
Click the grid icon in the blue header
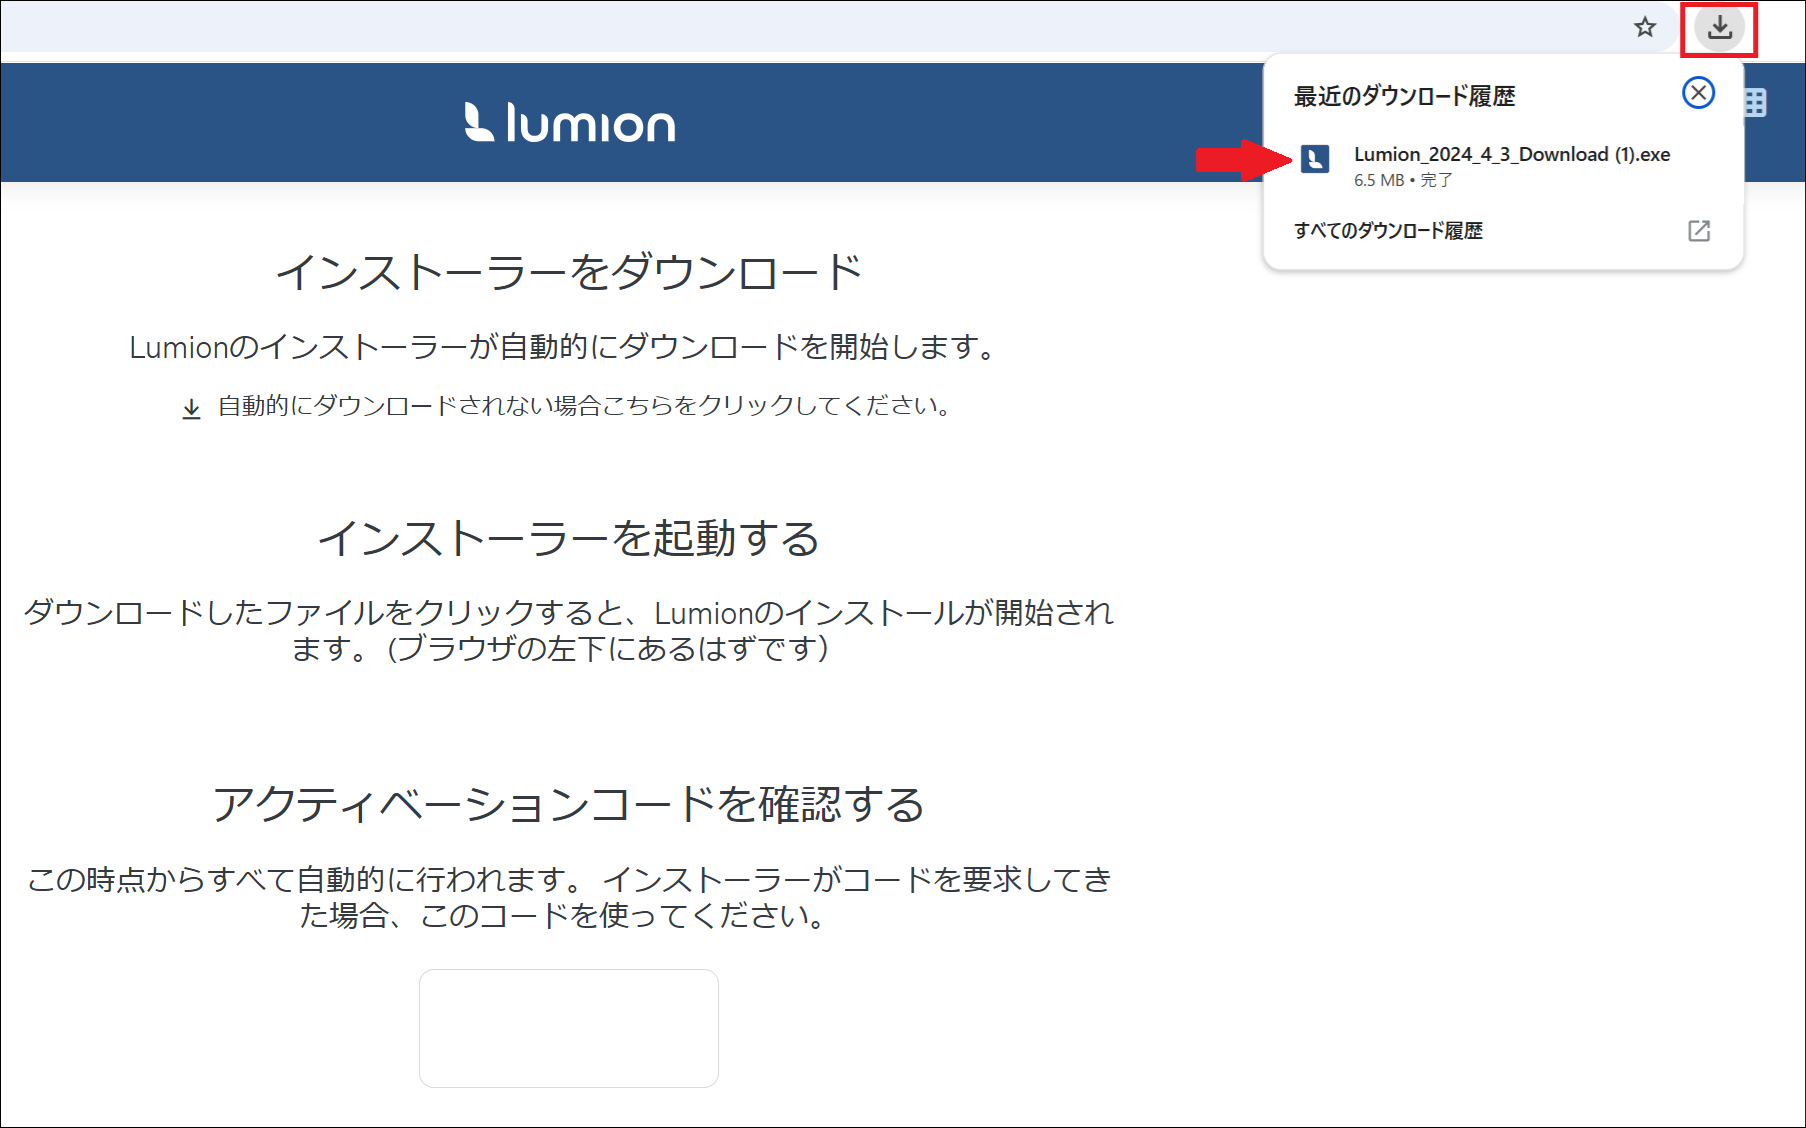pyautogui.click(x=1755, y=103)
